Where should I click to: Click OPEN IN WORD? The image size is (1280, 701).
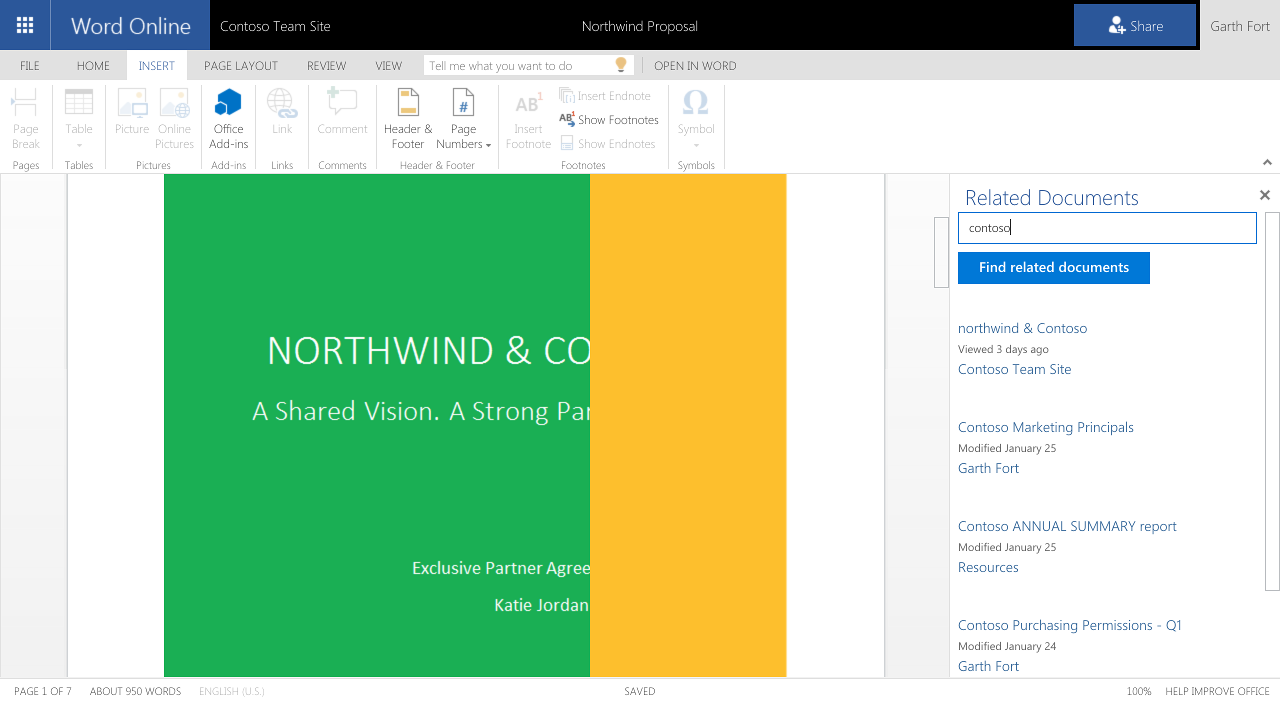(x=695, y=66)
